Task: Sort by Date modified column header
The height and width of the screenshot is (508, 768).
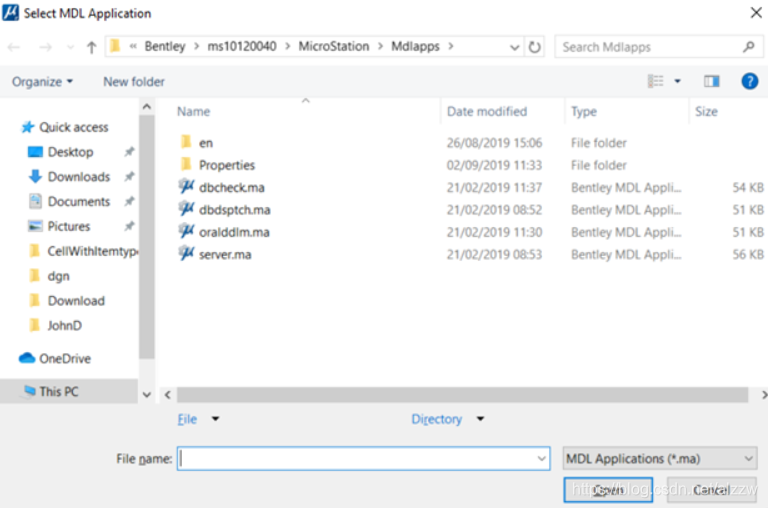Action: pyautogui.click(x=487, y=111)
